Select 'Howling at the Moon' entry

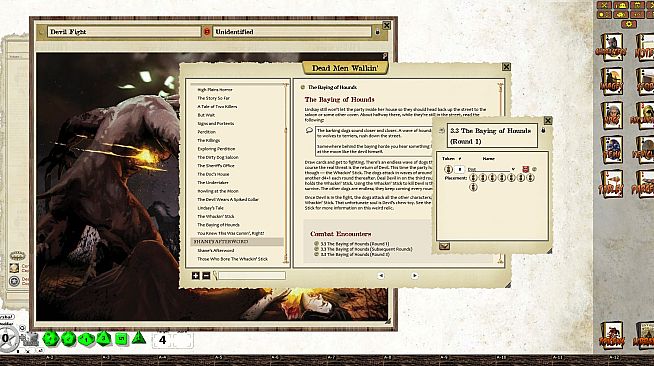[x=218, y=191]
